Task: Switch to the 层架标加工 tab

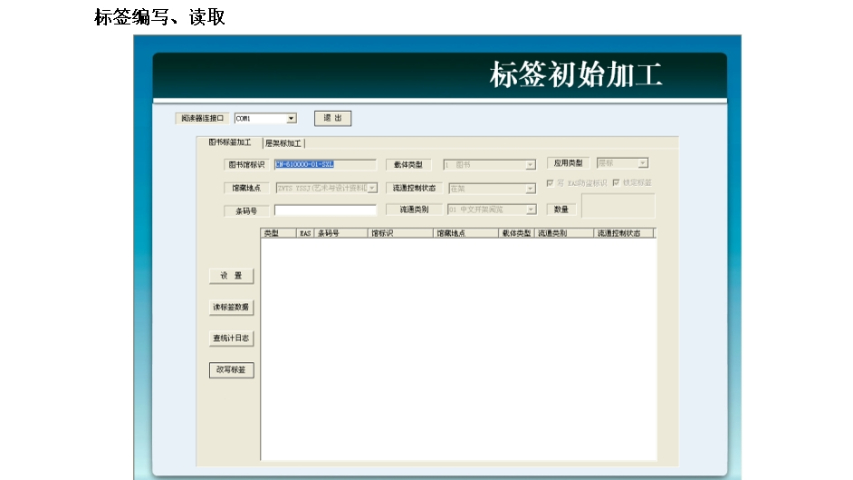Action: pyautogui.click(x=283, y=143)
